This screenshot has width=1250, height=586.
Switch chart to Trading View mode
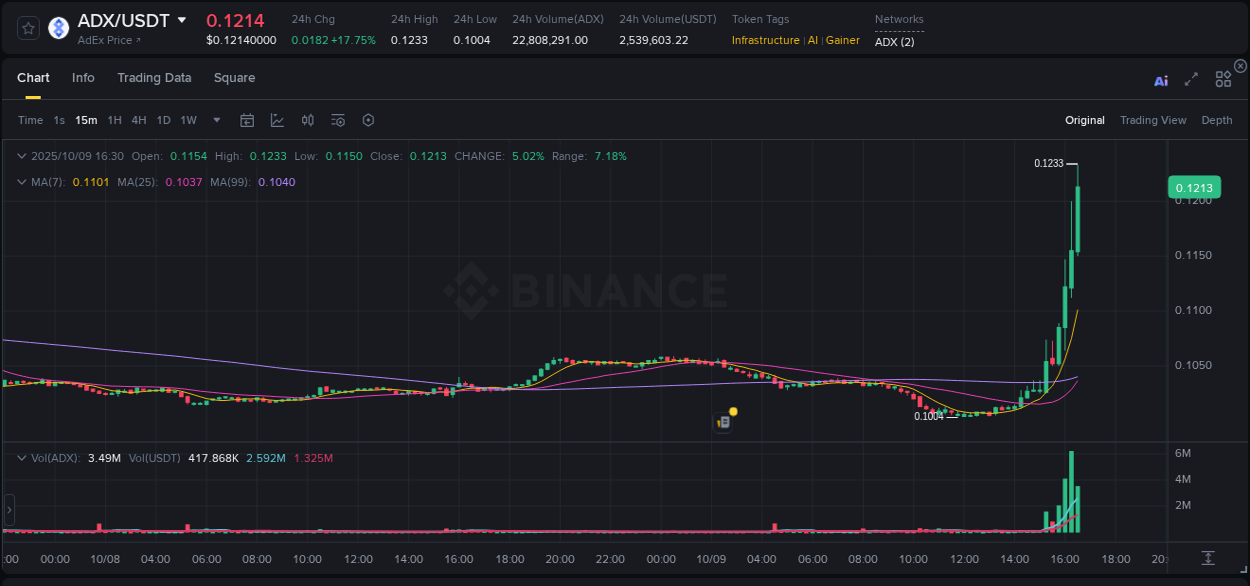(x=1153, y=119)
